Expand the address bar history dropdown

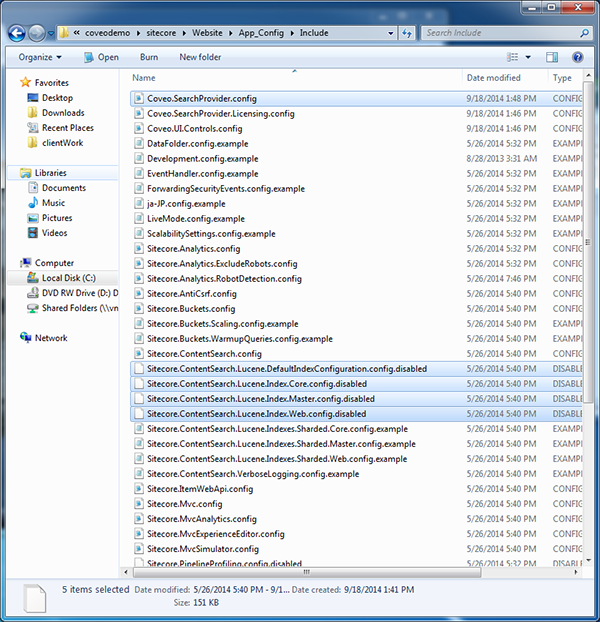point(391,33)
